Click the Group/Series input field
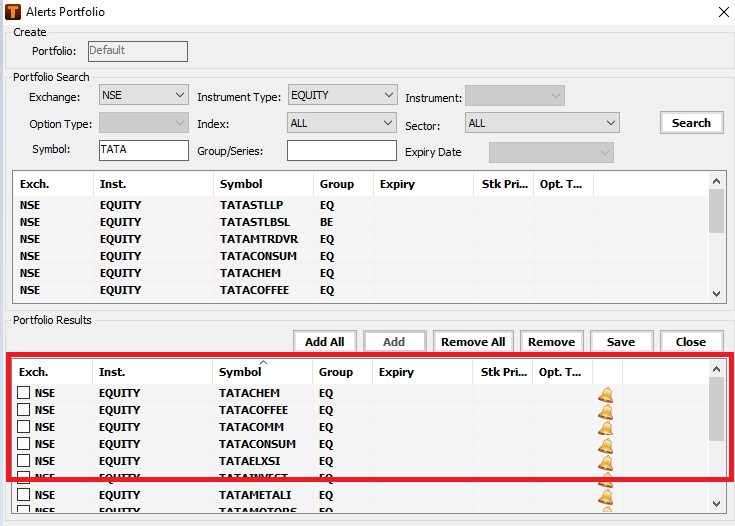The width and height of the screenshot is (735, 526). [x=342, y=150]
